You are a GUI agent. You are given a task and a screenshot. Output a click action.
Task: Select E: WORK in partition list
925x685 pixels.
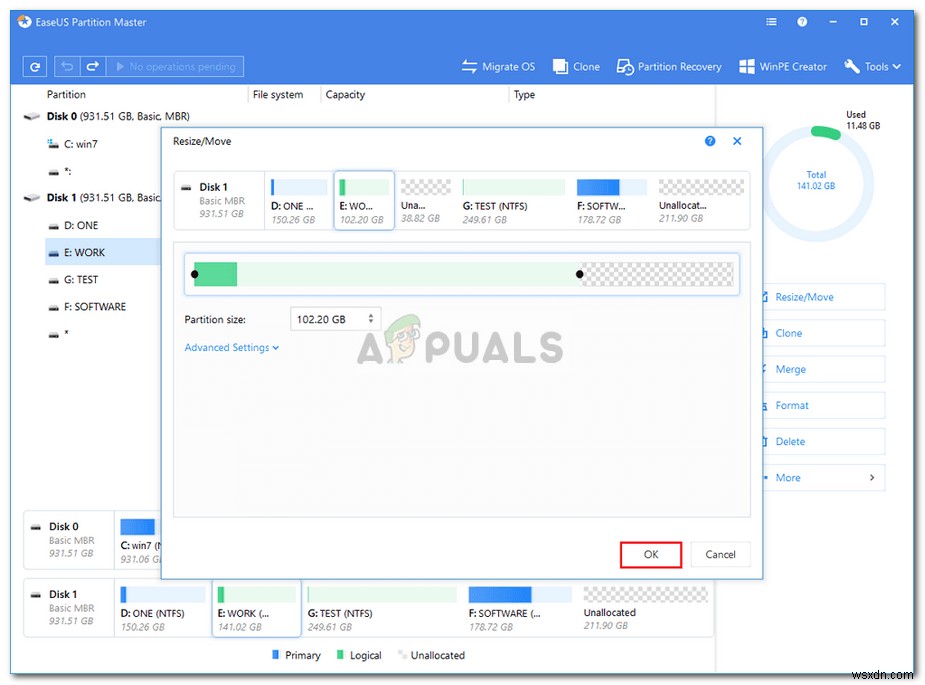point(103,253)
